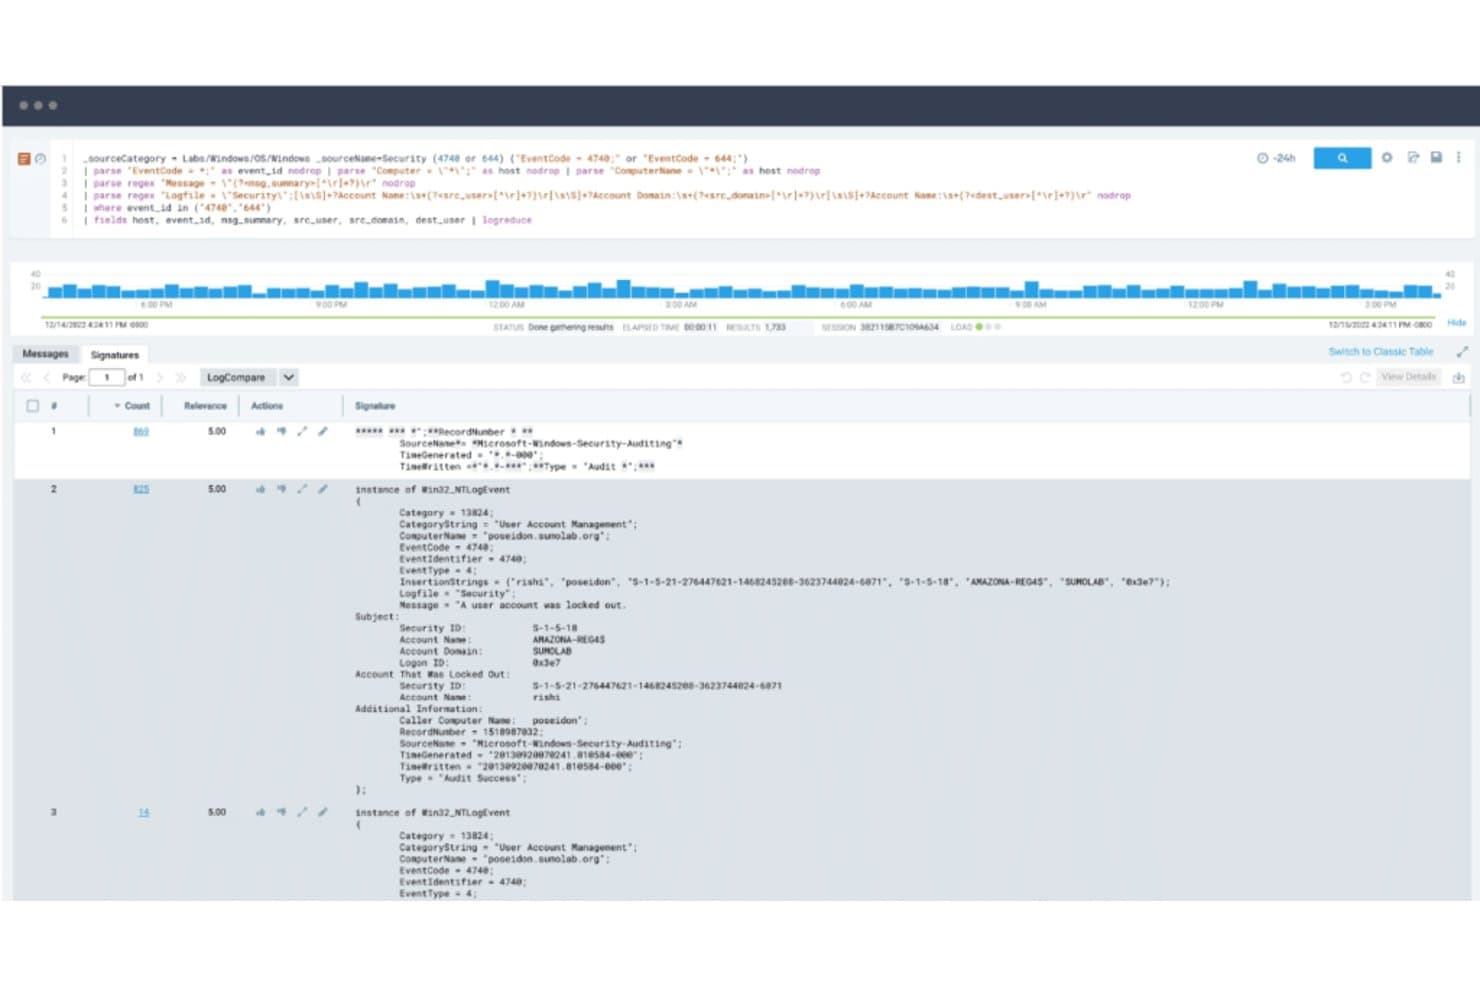The width and height of the screenshot is (1480, 987).
Task: Open the LogCompare dropdown arrow
Action: (288, 378)
